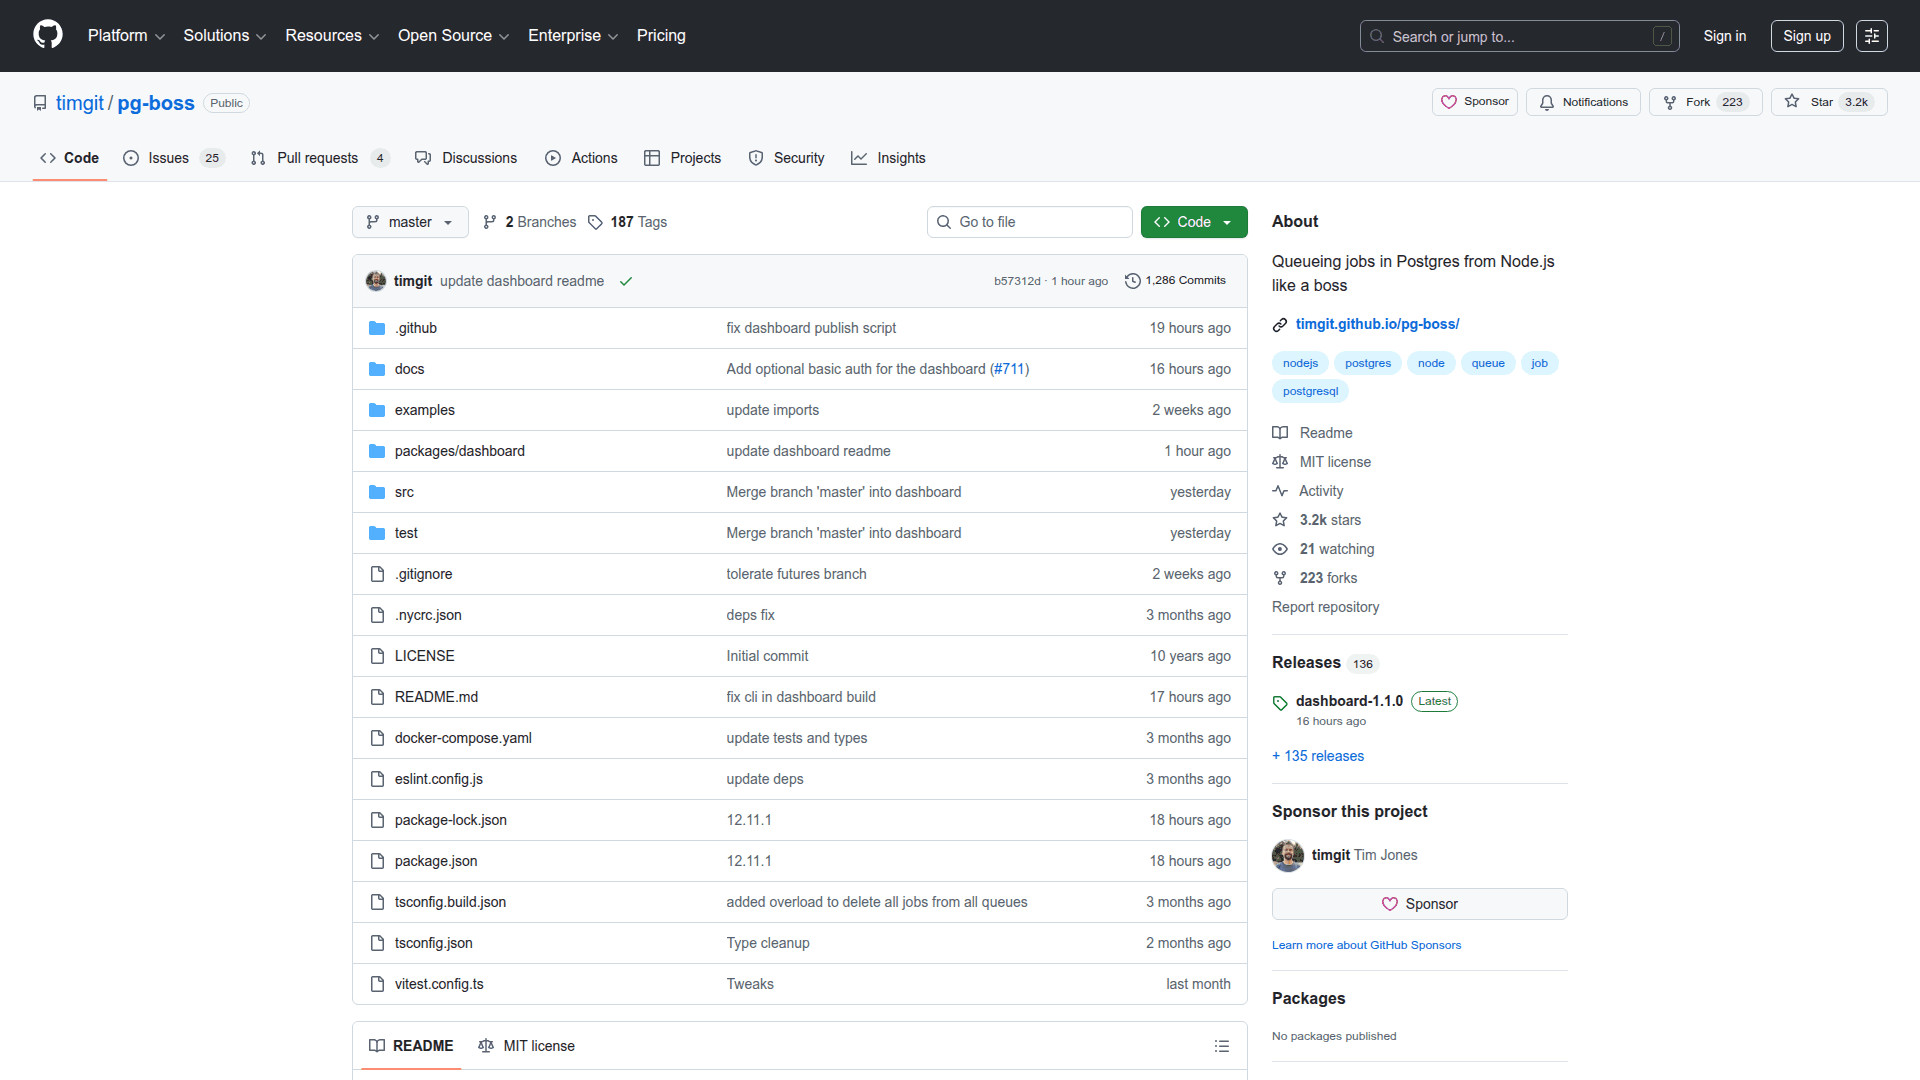Image resolution: width=1920 pixels, height=1080 pixels.
Task: Switch to the MIT license tab
Action: pos(527,1046)
